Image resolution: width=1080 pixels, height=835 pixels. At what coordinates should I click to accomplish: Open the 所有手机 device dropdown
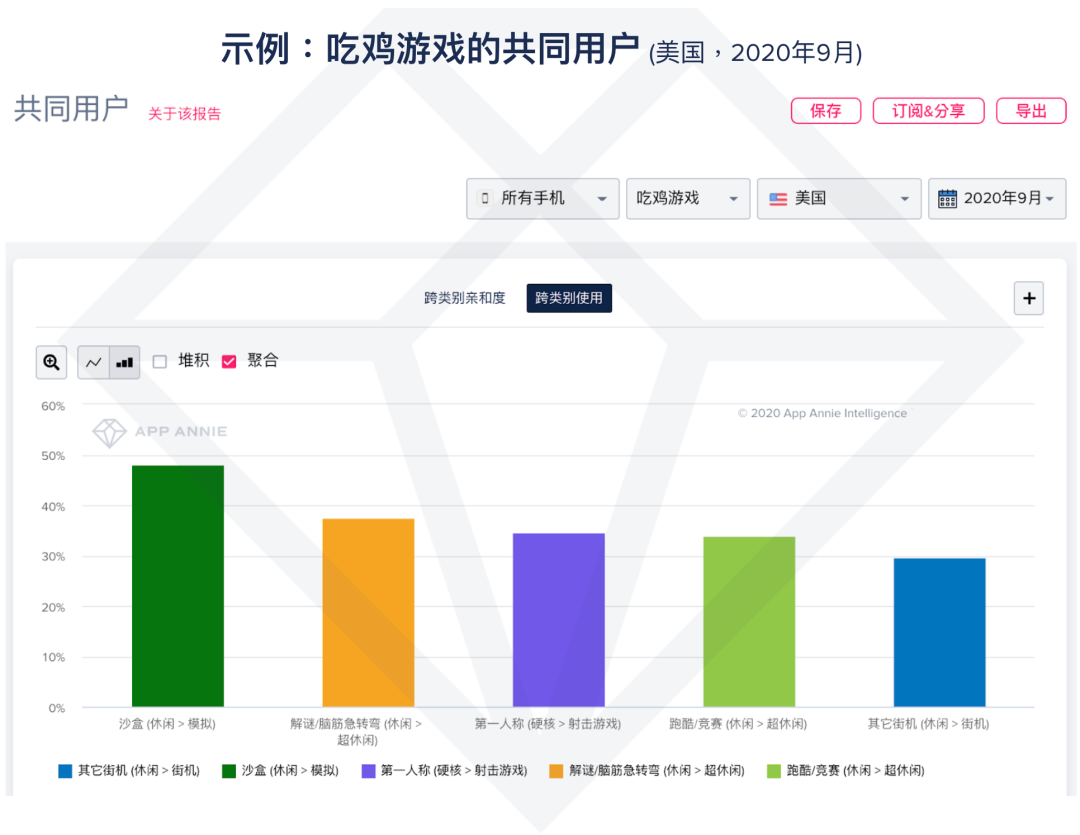point(543,199)
